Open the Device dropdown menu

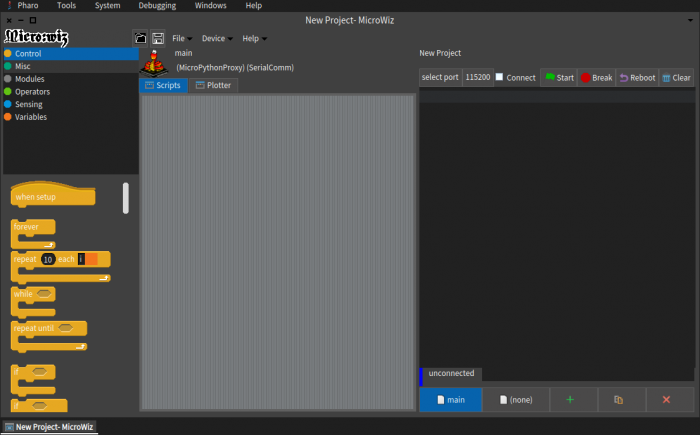point(217,38)
